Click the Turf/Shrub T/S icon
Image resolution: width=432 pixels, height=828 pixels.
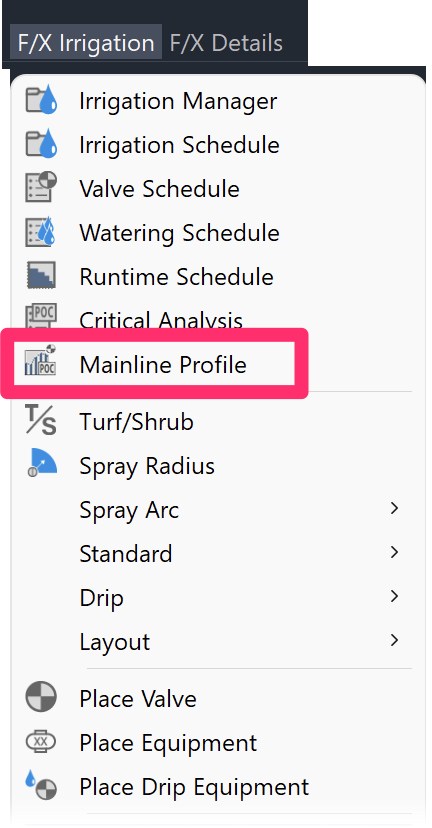point(41,421)
